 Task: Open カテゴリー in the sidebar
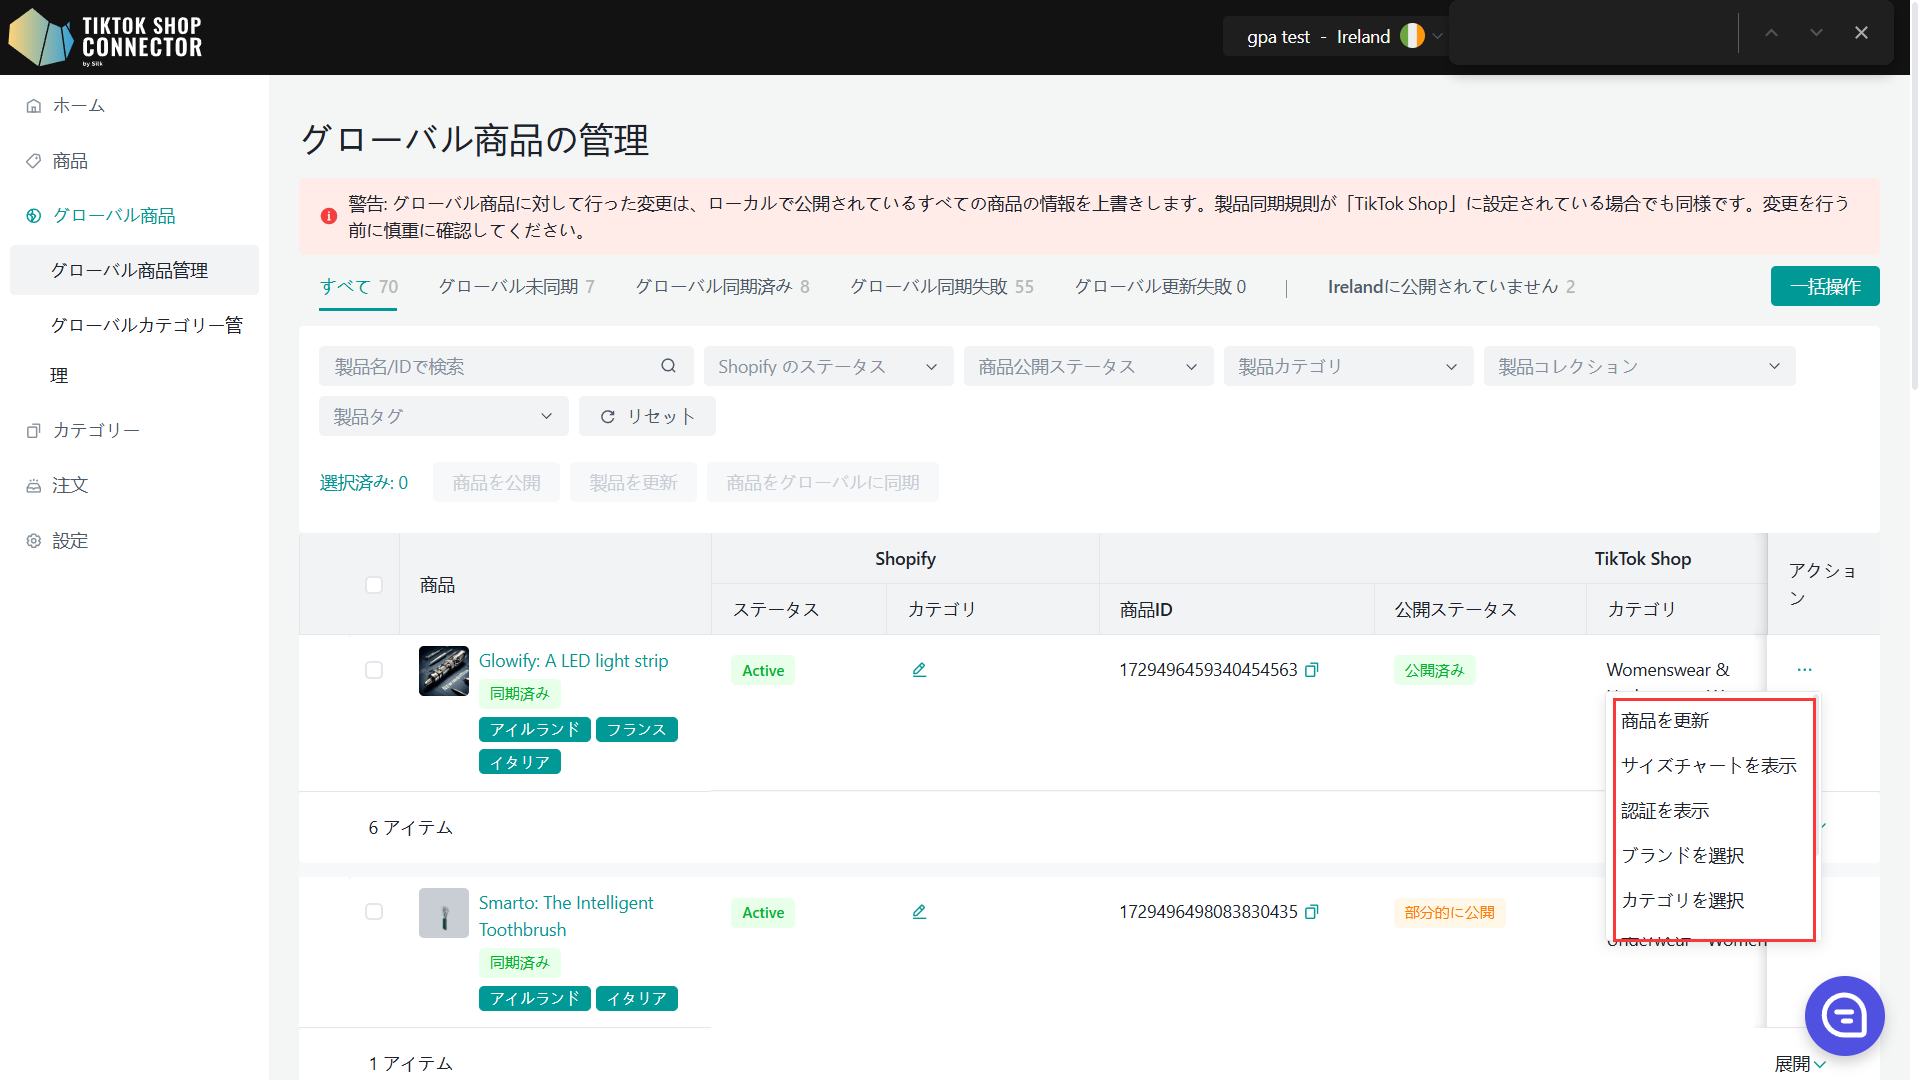tap(96, 430)
